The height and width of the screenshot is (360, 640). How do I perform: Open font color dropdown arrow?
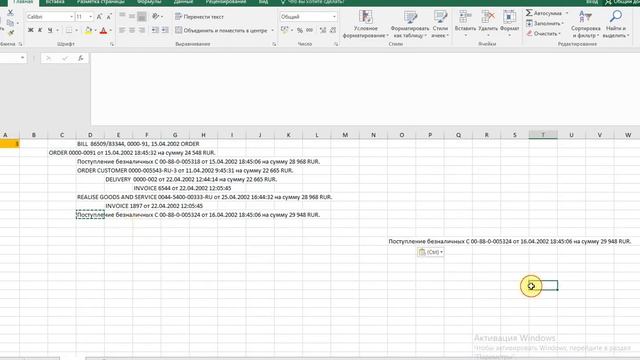click(111, 31)
